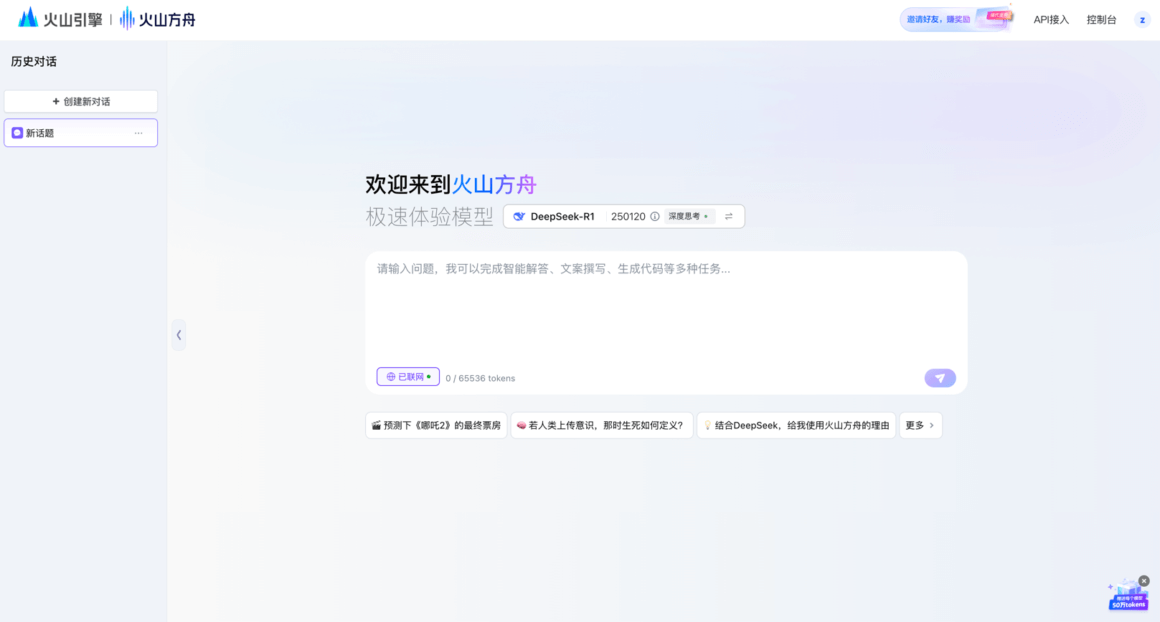Open the API接入 menu item
Viewport: 1160px width, 622px height.
click(x=1051, y=19)
